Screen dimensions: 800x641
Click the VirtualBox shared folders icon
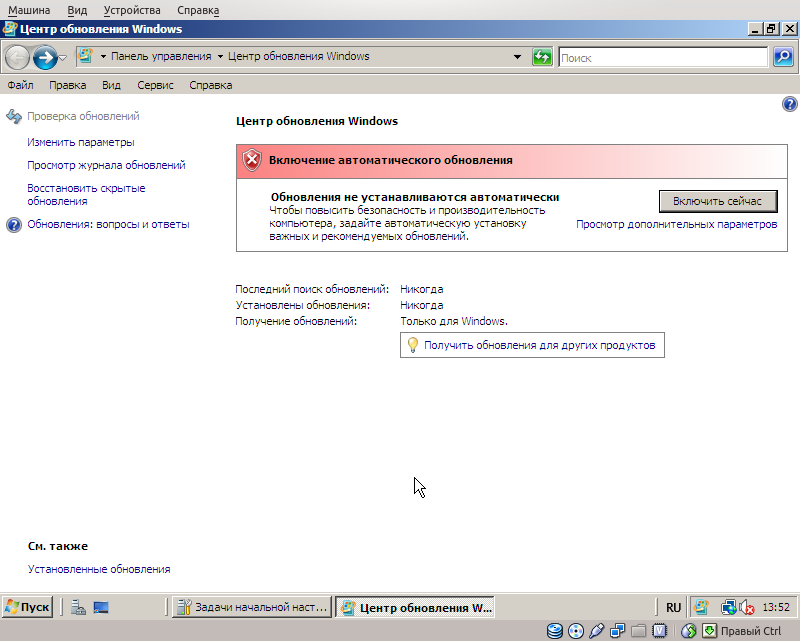637,631
